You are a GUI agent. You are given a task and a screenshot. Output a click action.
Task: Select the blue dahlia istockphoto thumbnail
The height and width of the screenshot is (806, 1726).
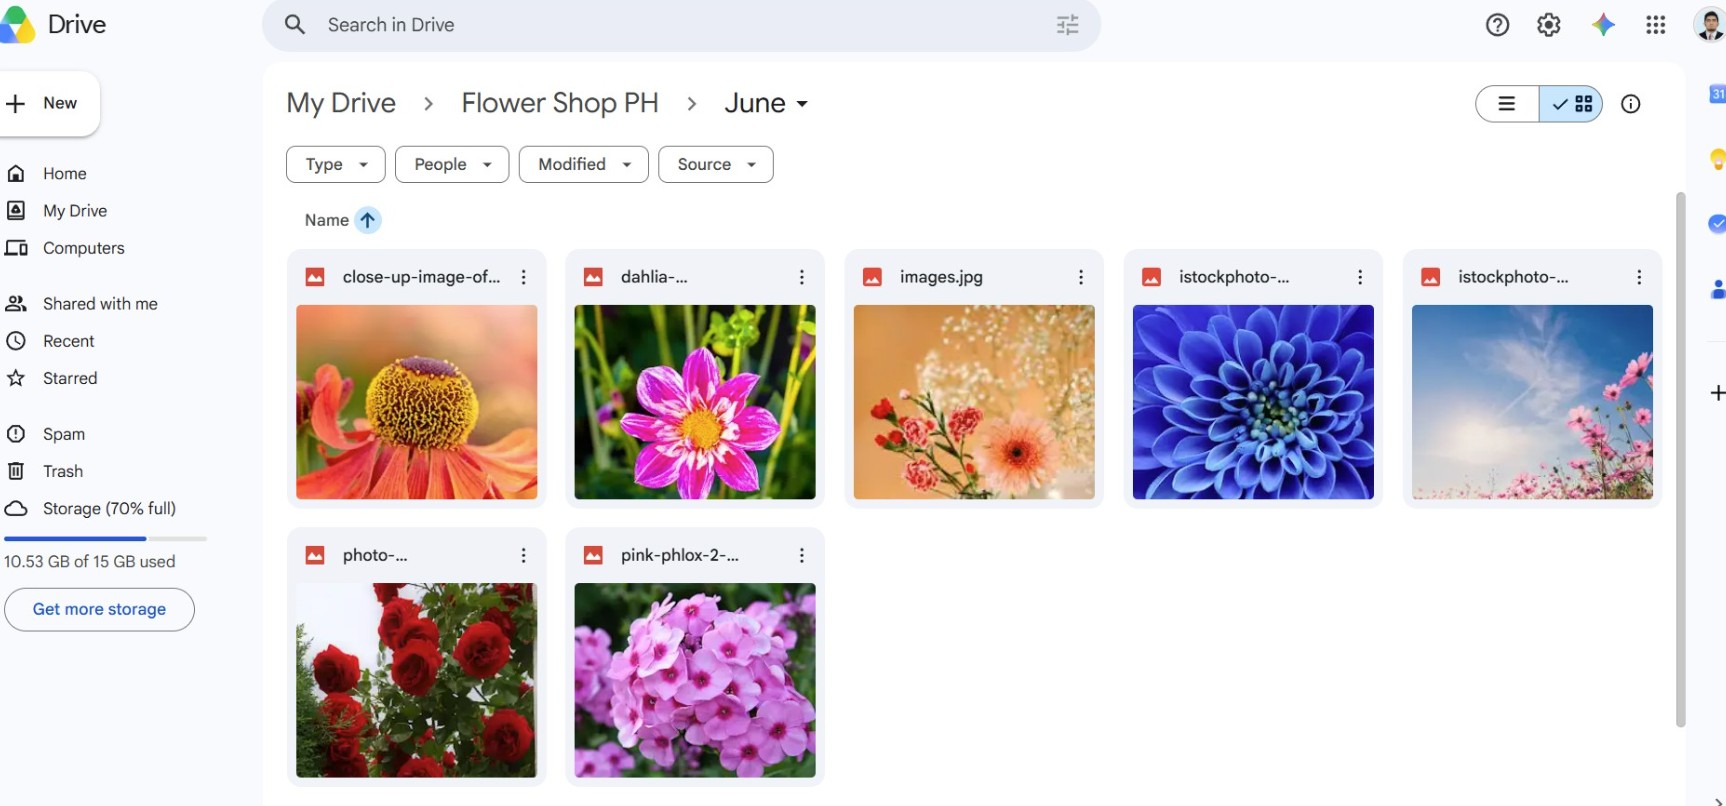(1253, 402)
